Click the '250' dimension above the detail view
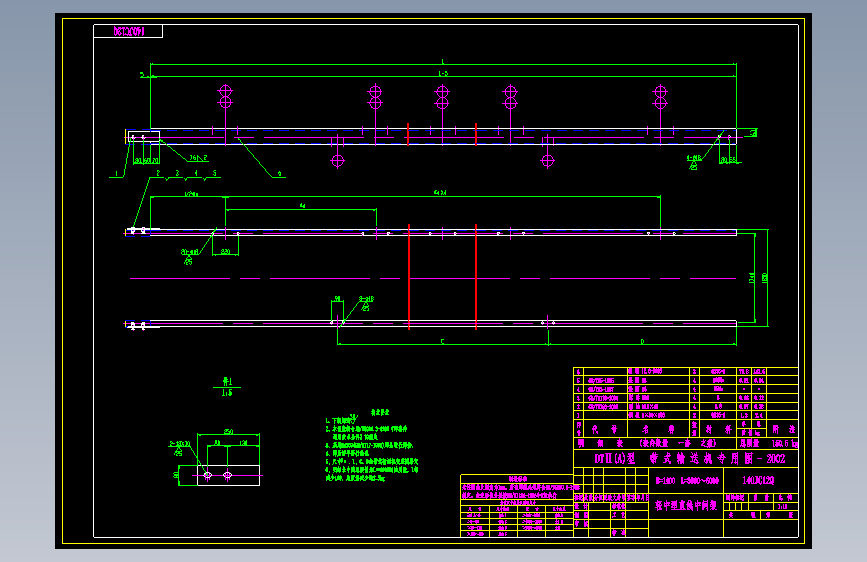This screenshot has width=867, height=562. [228, 431]
